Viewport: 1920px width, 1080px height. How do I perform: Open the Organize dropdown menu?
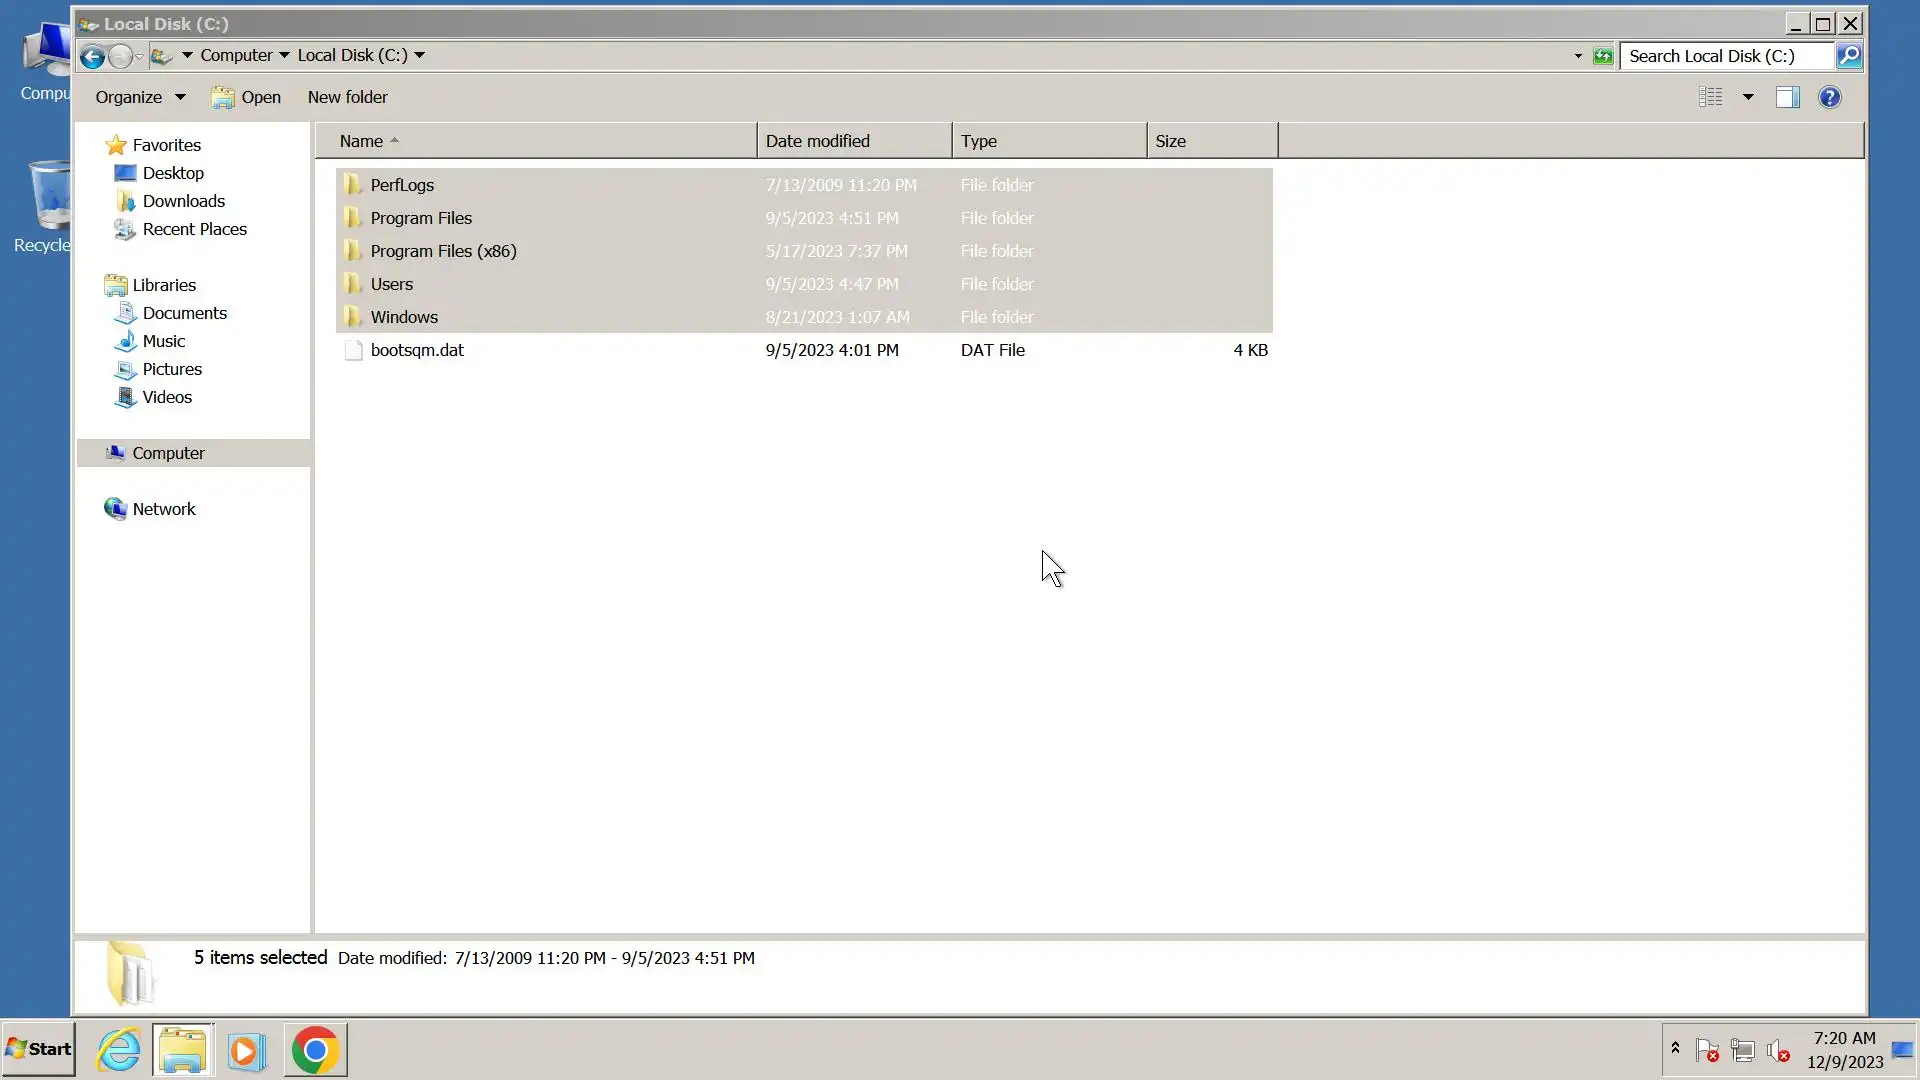(x=140, y=97)
